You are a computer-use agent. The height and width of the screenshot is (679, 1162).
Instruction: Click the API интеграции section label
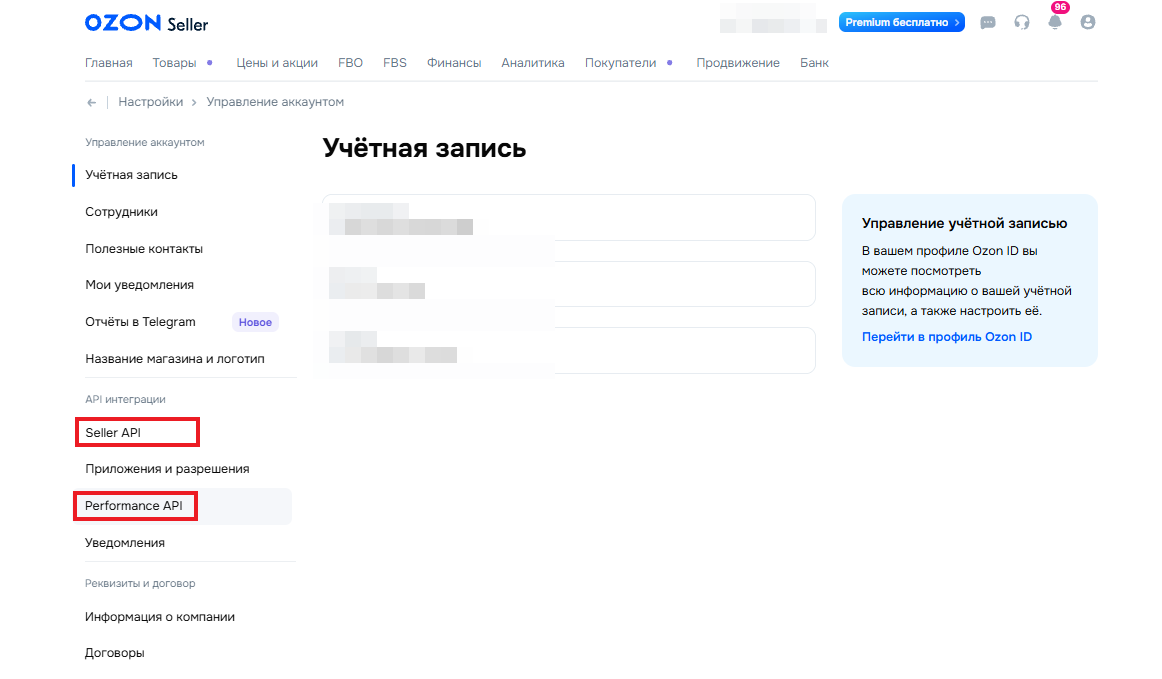click(x=125, y=399)
